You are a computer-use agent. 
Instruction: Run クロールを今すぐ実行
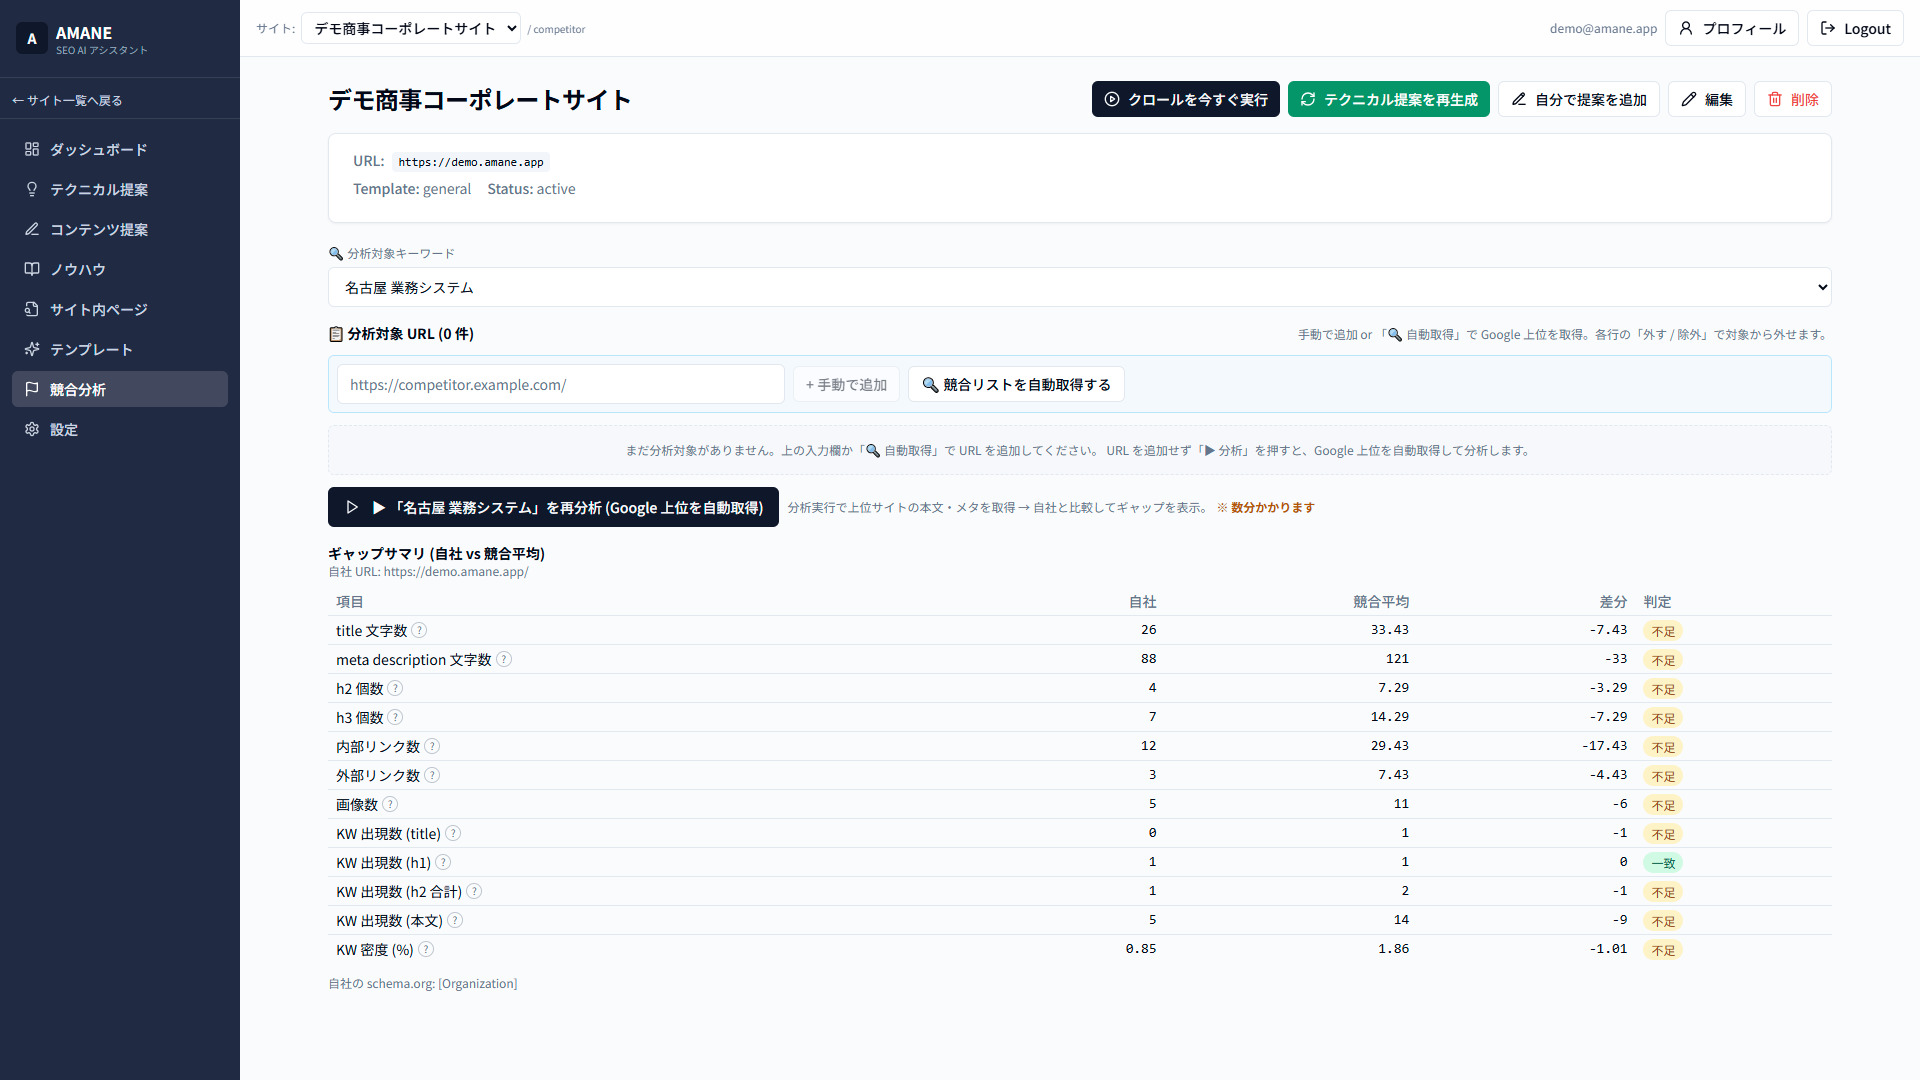point(1186,99)
